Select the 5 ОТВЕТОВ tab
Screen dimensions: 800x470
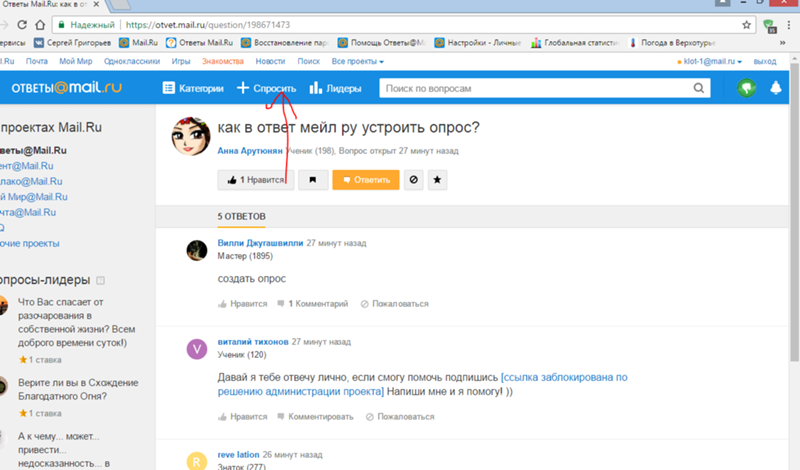(x=241, y=216)
